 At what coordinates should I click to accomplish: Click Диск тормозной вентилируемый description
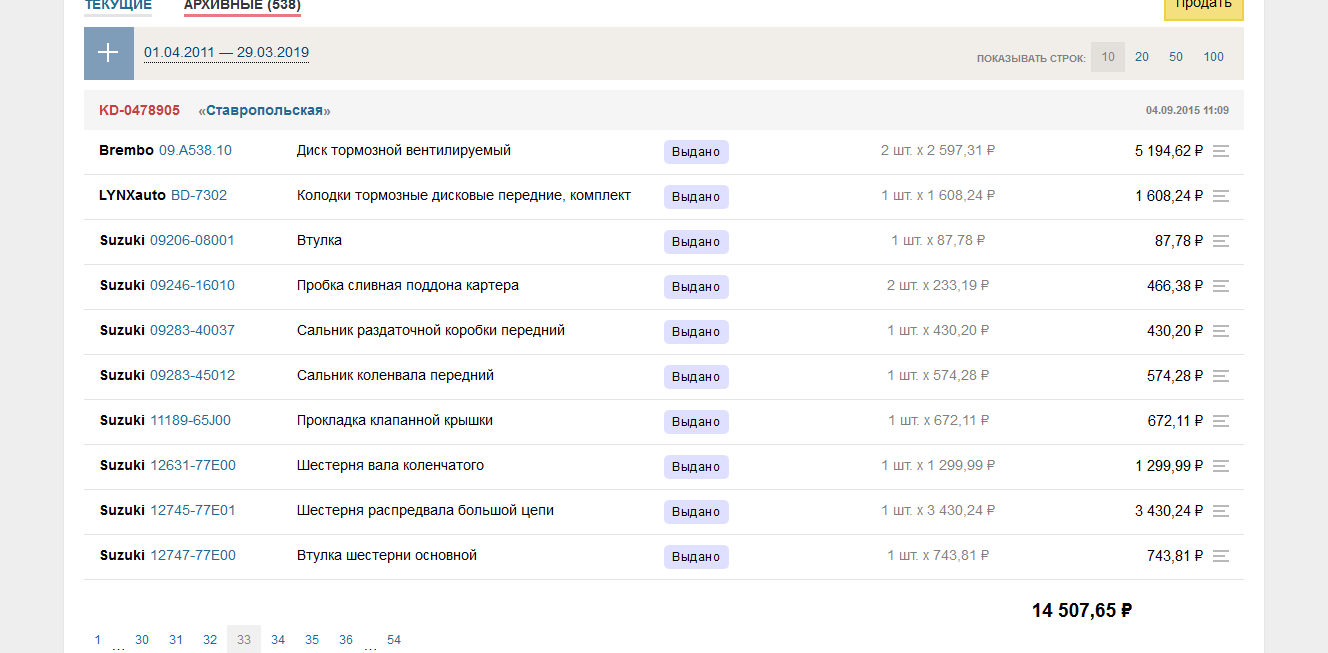[404, 150]
